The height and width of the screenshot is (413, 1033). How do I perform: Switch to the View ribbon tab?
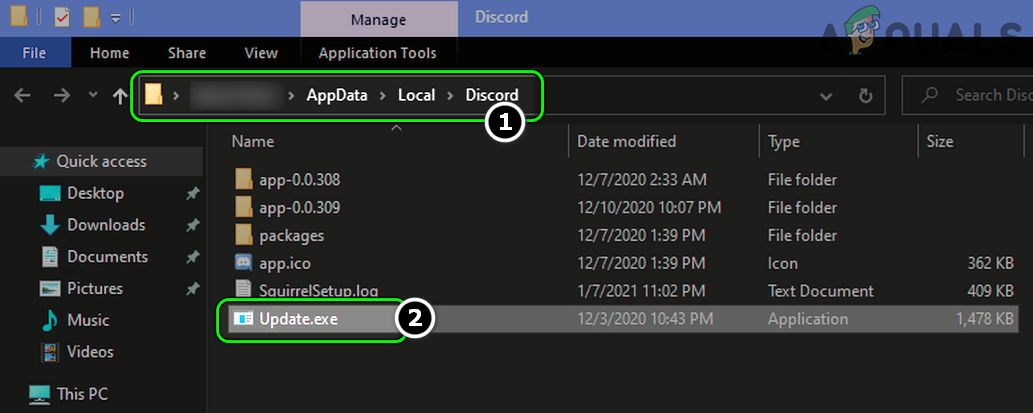pyautogui.click(x=261, y=53)
